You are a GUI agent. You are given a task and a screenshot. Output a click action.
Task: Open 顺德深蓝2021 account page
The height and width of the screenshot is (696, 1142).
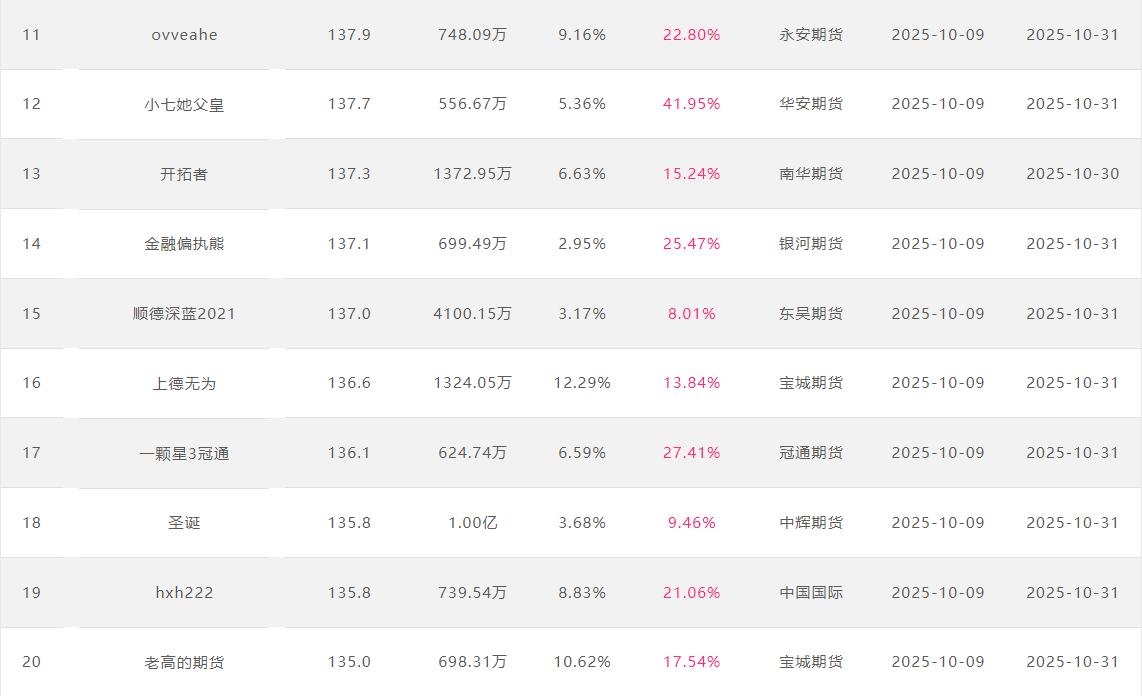(x=184, y=313)
